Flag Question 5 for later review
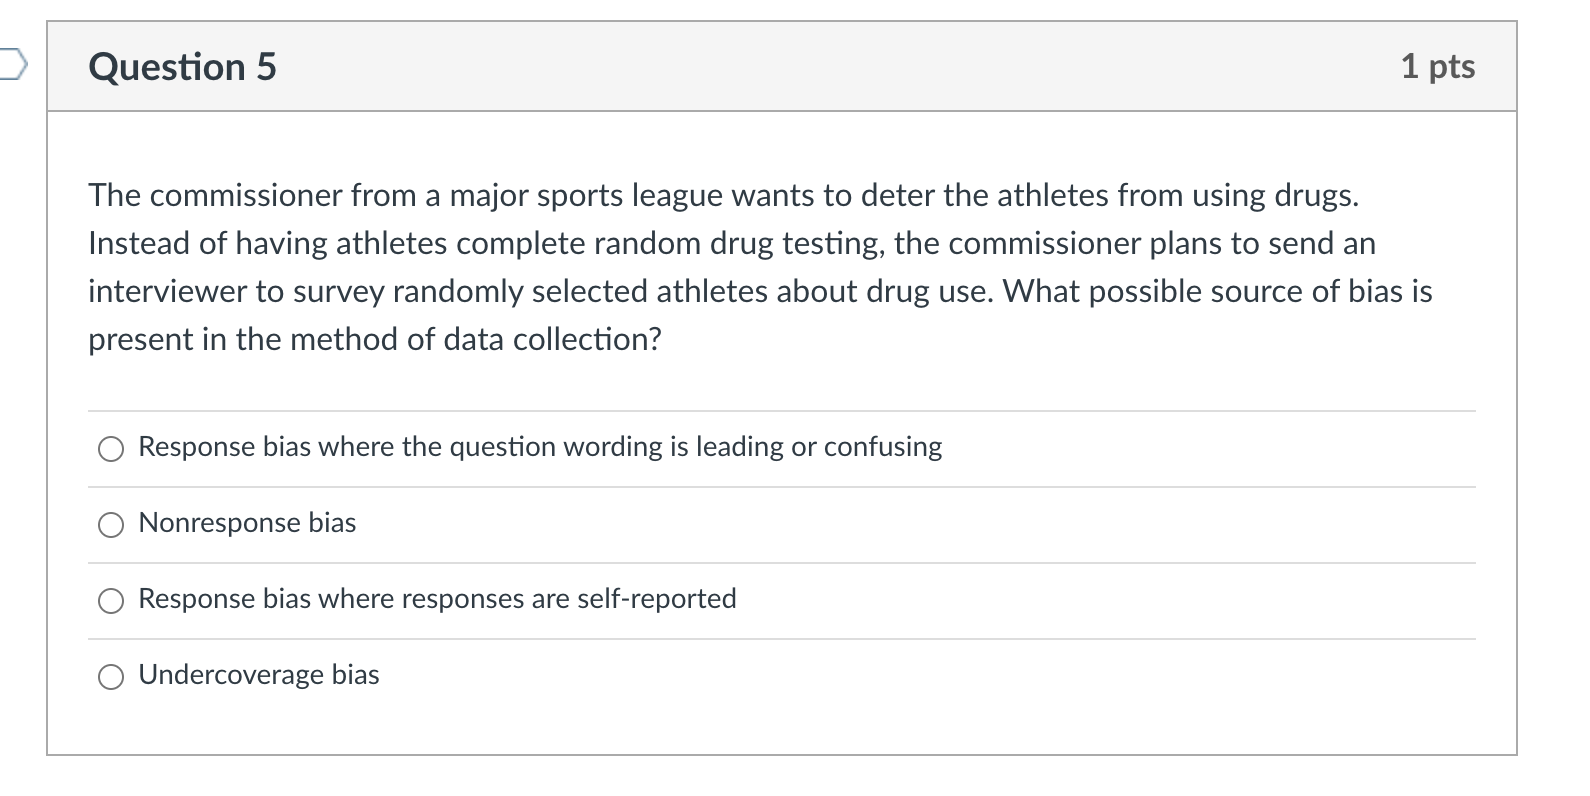The width and height of the screenshot is (1590, 796). pos(12,66)
